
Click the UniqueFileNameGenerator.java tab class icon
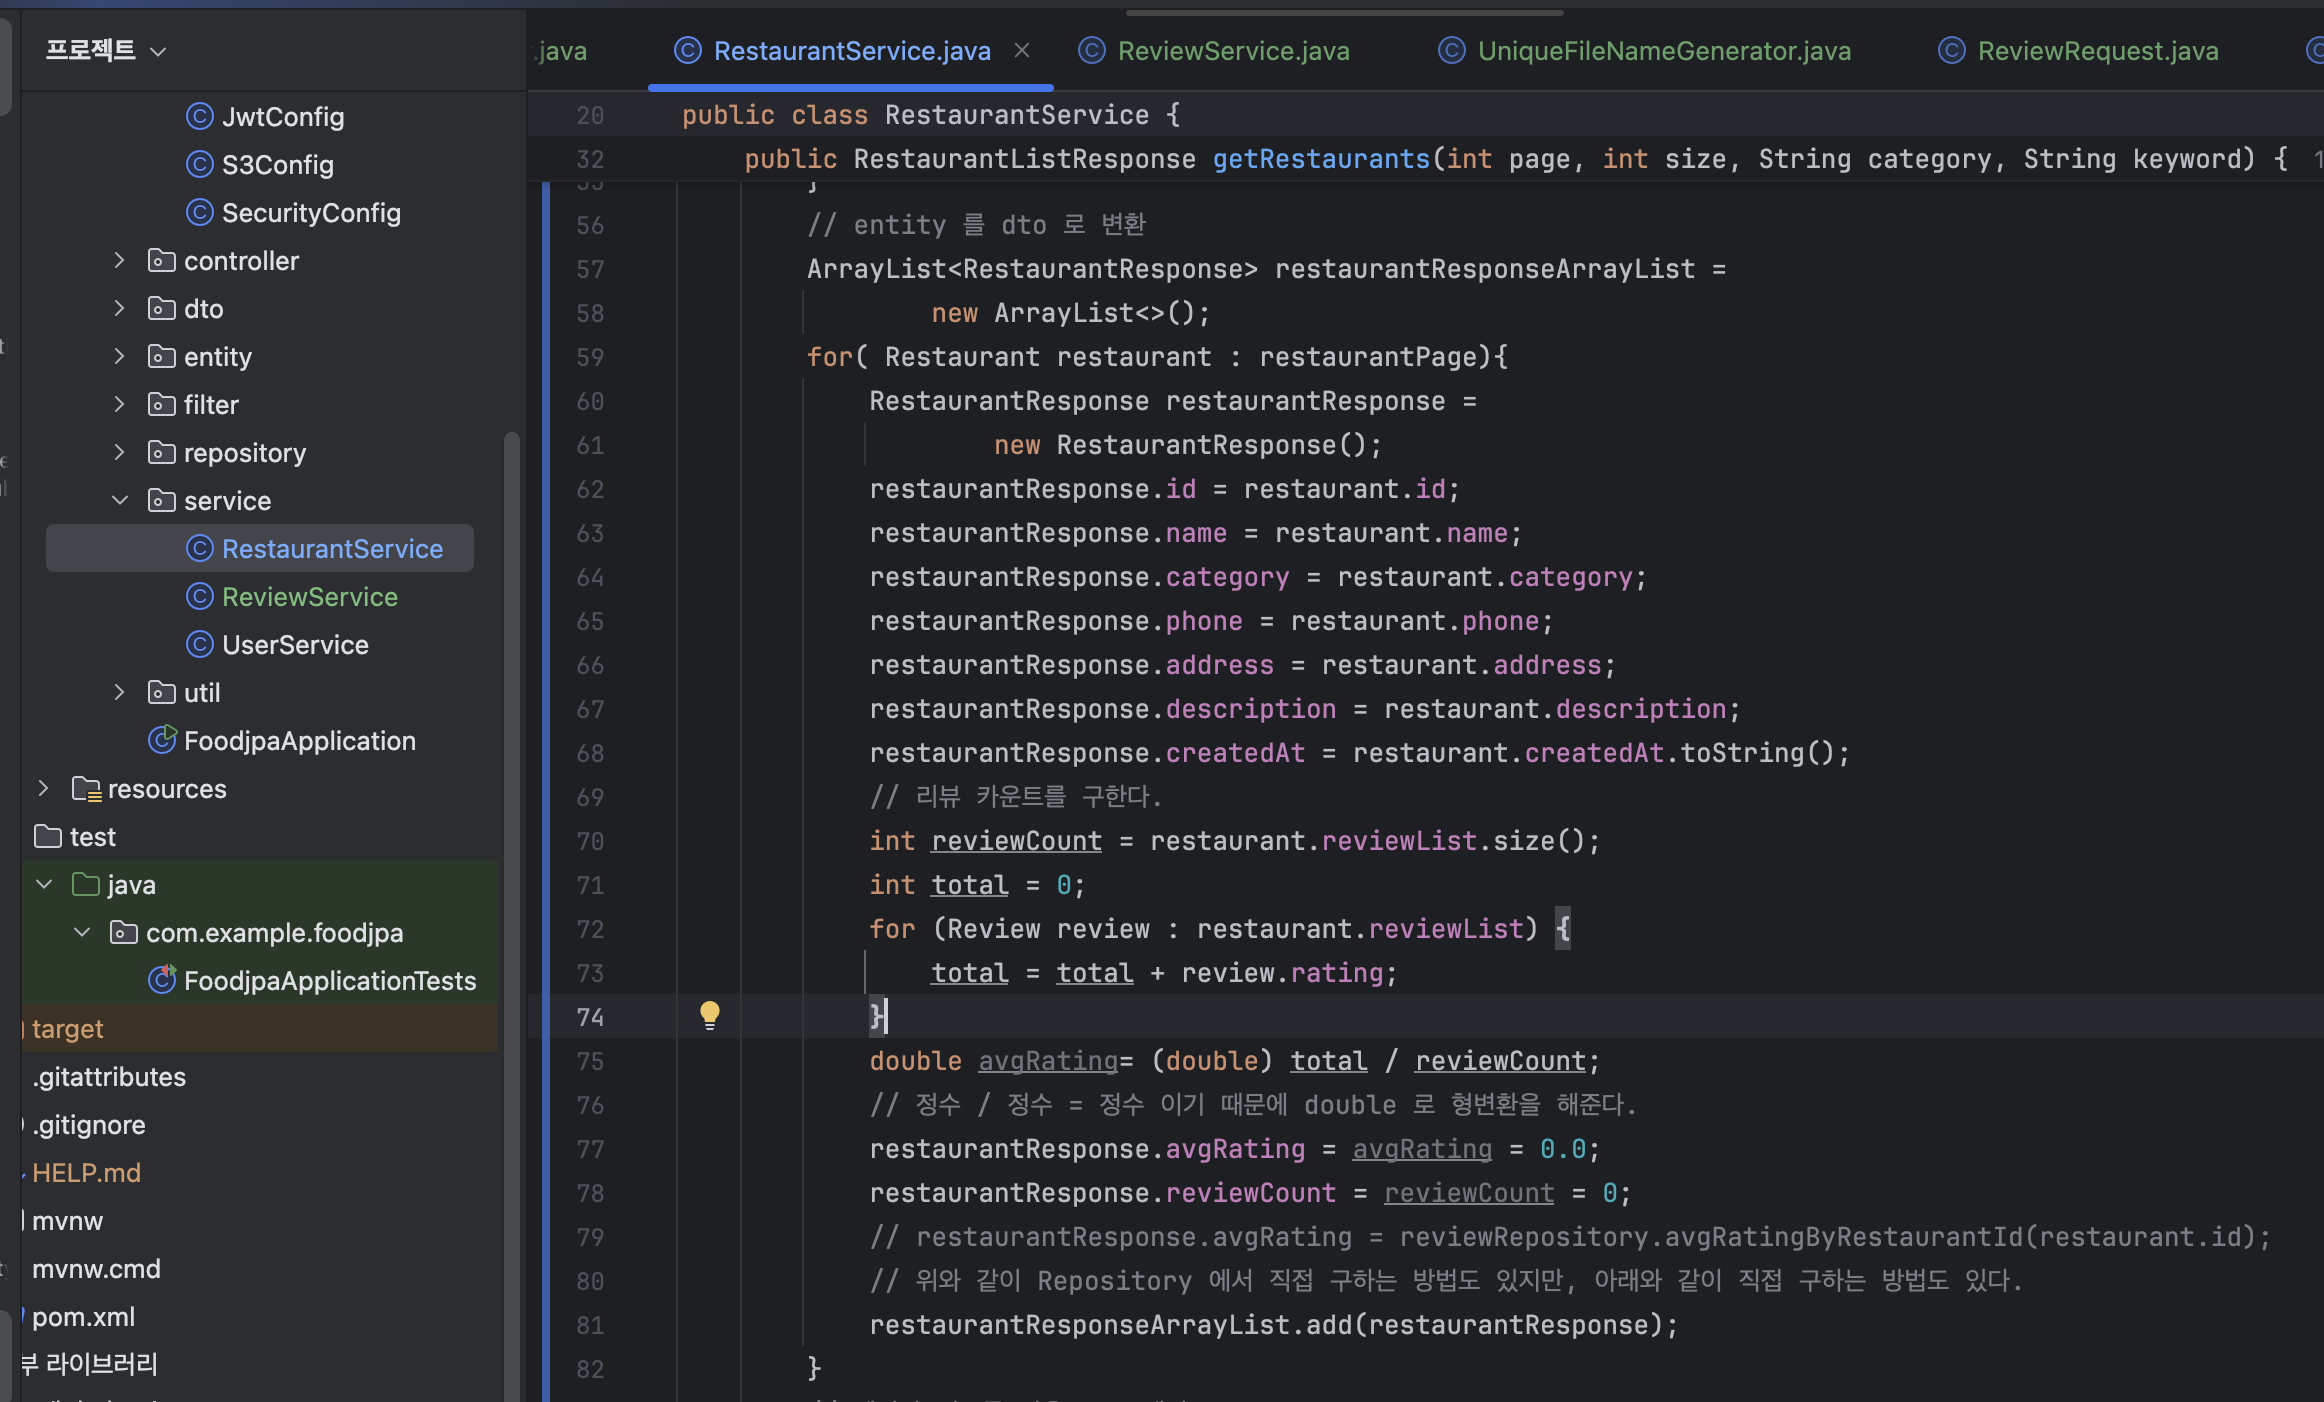tap(1452, 50)
